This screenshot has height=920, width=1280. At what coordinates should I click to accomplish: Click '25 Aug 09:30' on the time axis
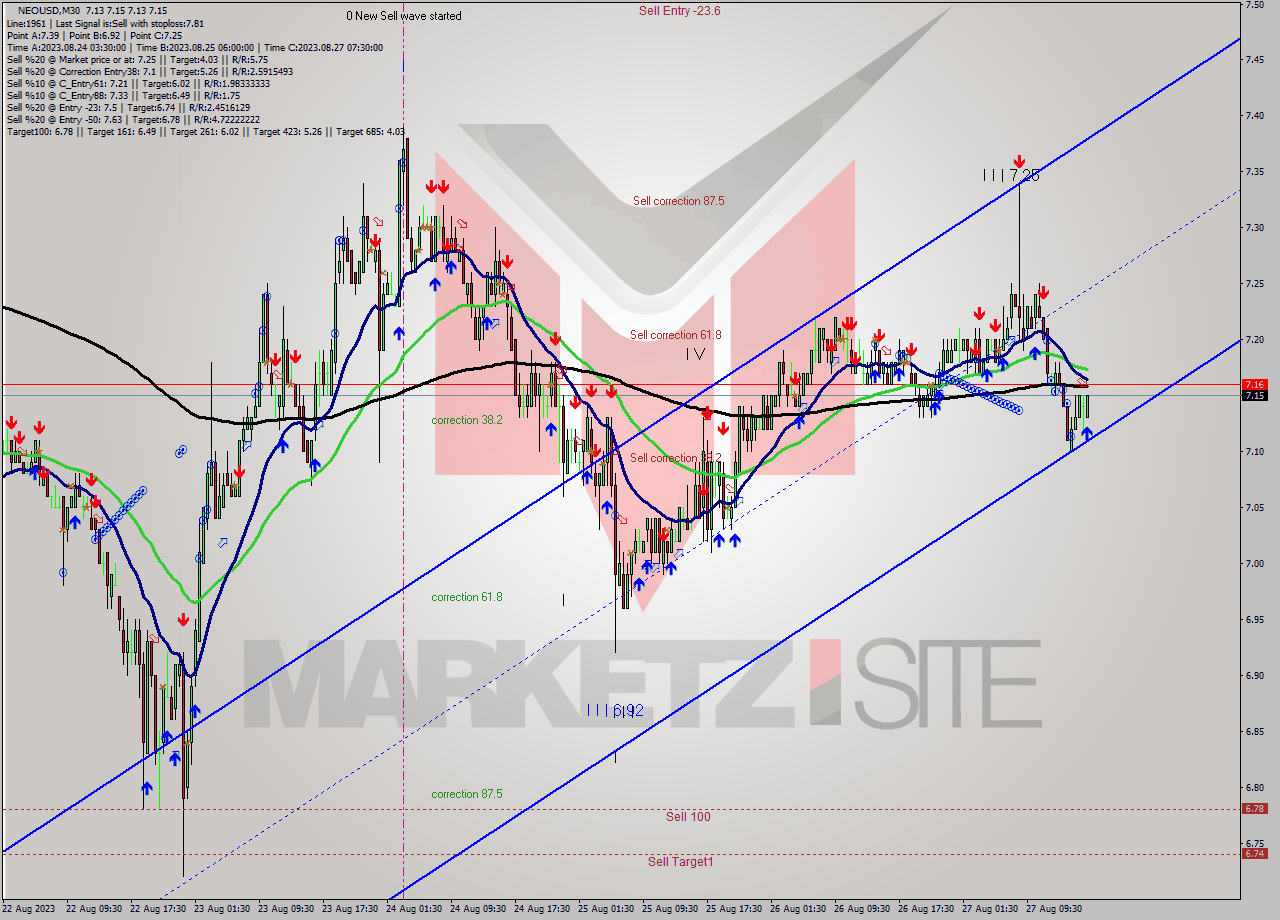[x=670, y=909]
